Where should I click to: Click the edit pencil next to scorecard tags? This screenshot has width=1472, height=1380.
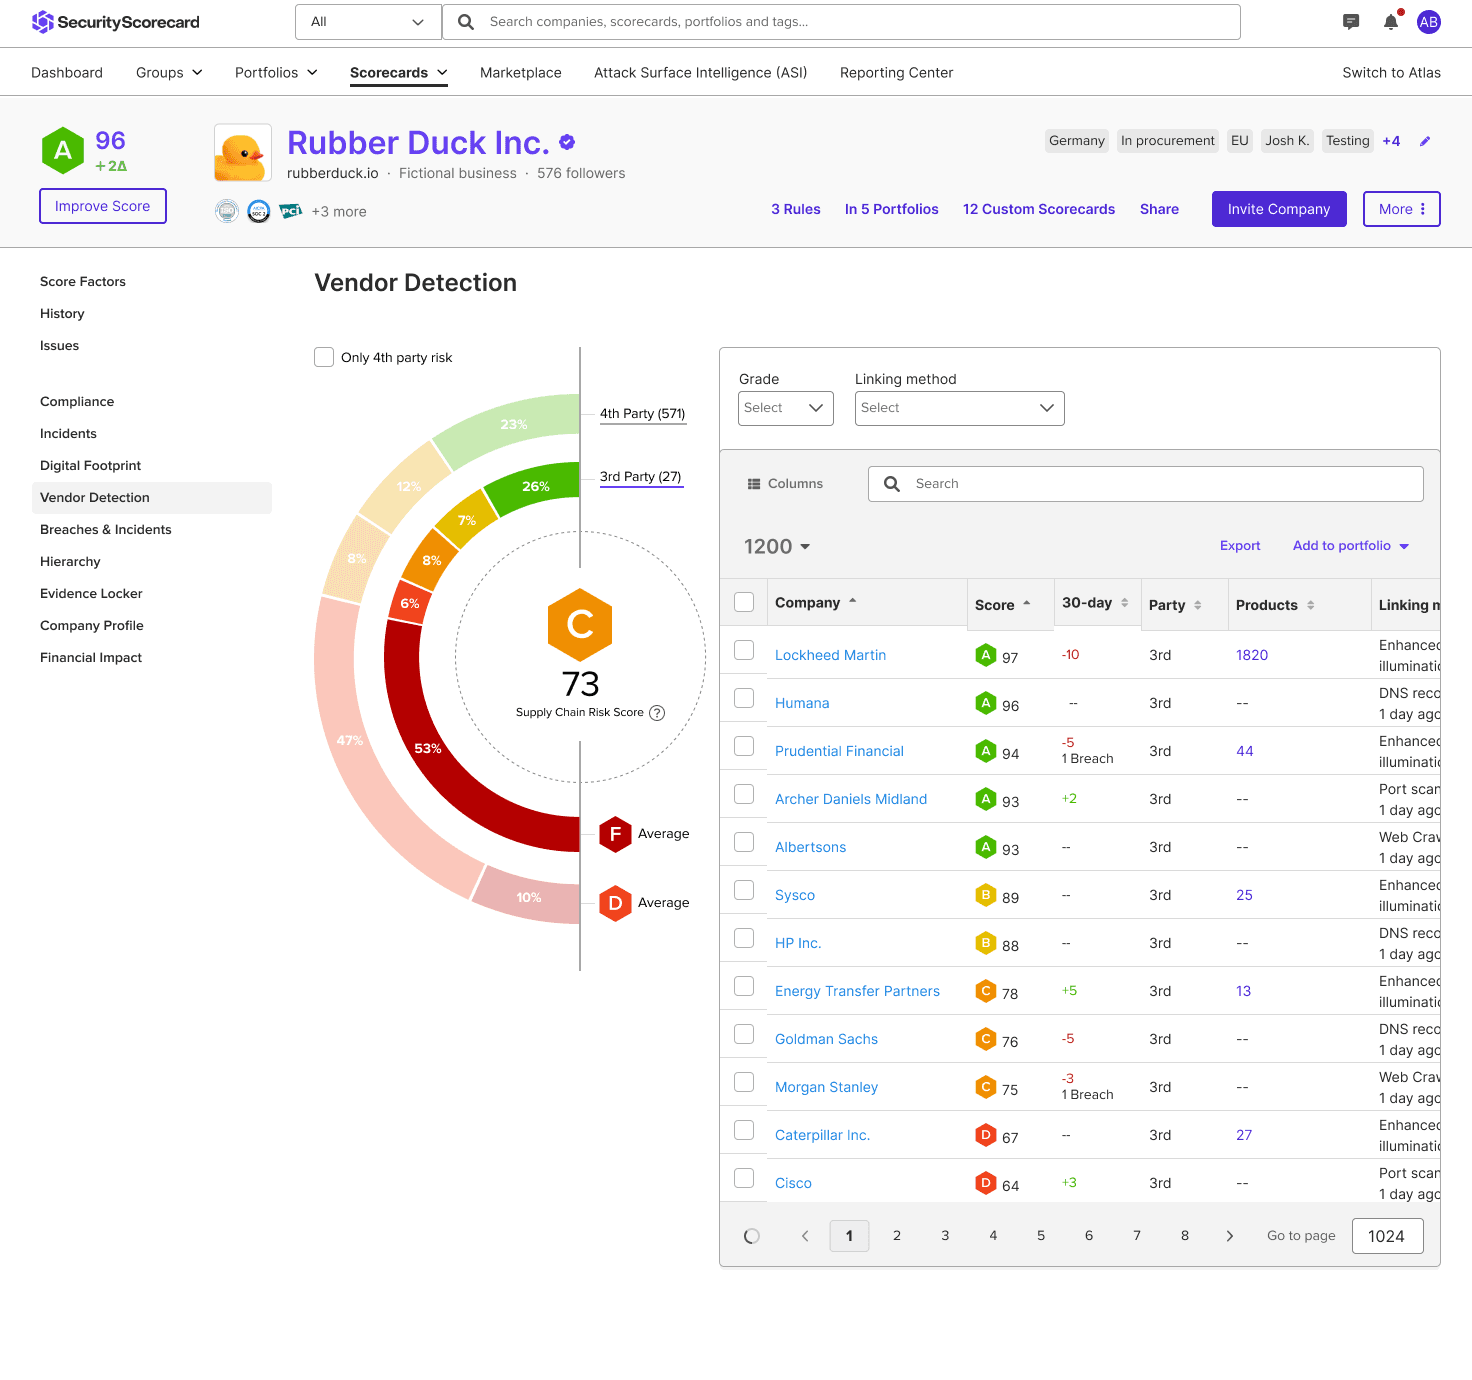pyautogui.click(x=1426, y=141)
